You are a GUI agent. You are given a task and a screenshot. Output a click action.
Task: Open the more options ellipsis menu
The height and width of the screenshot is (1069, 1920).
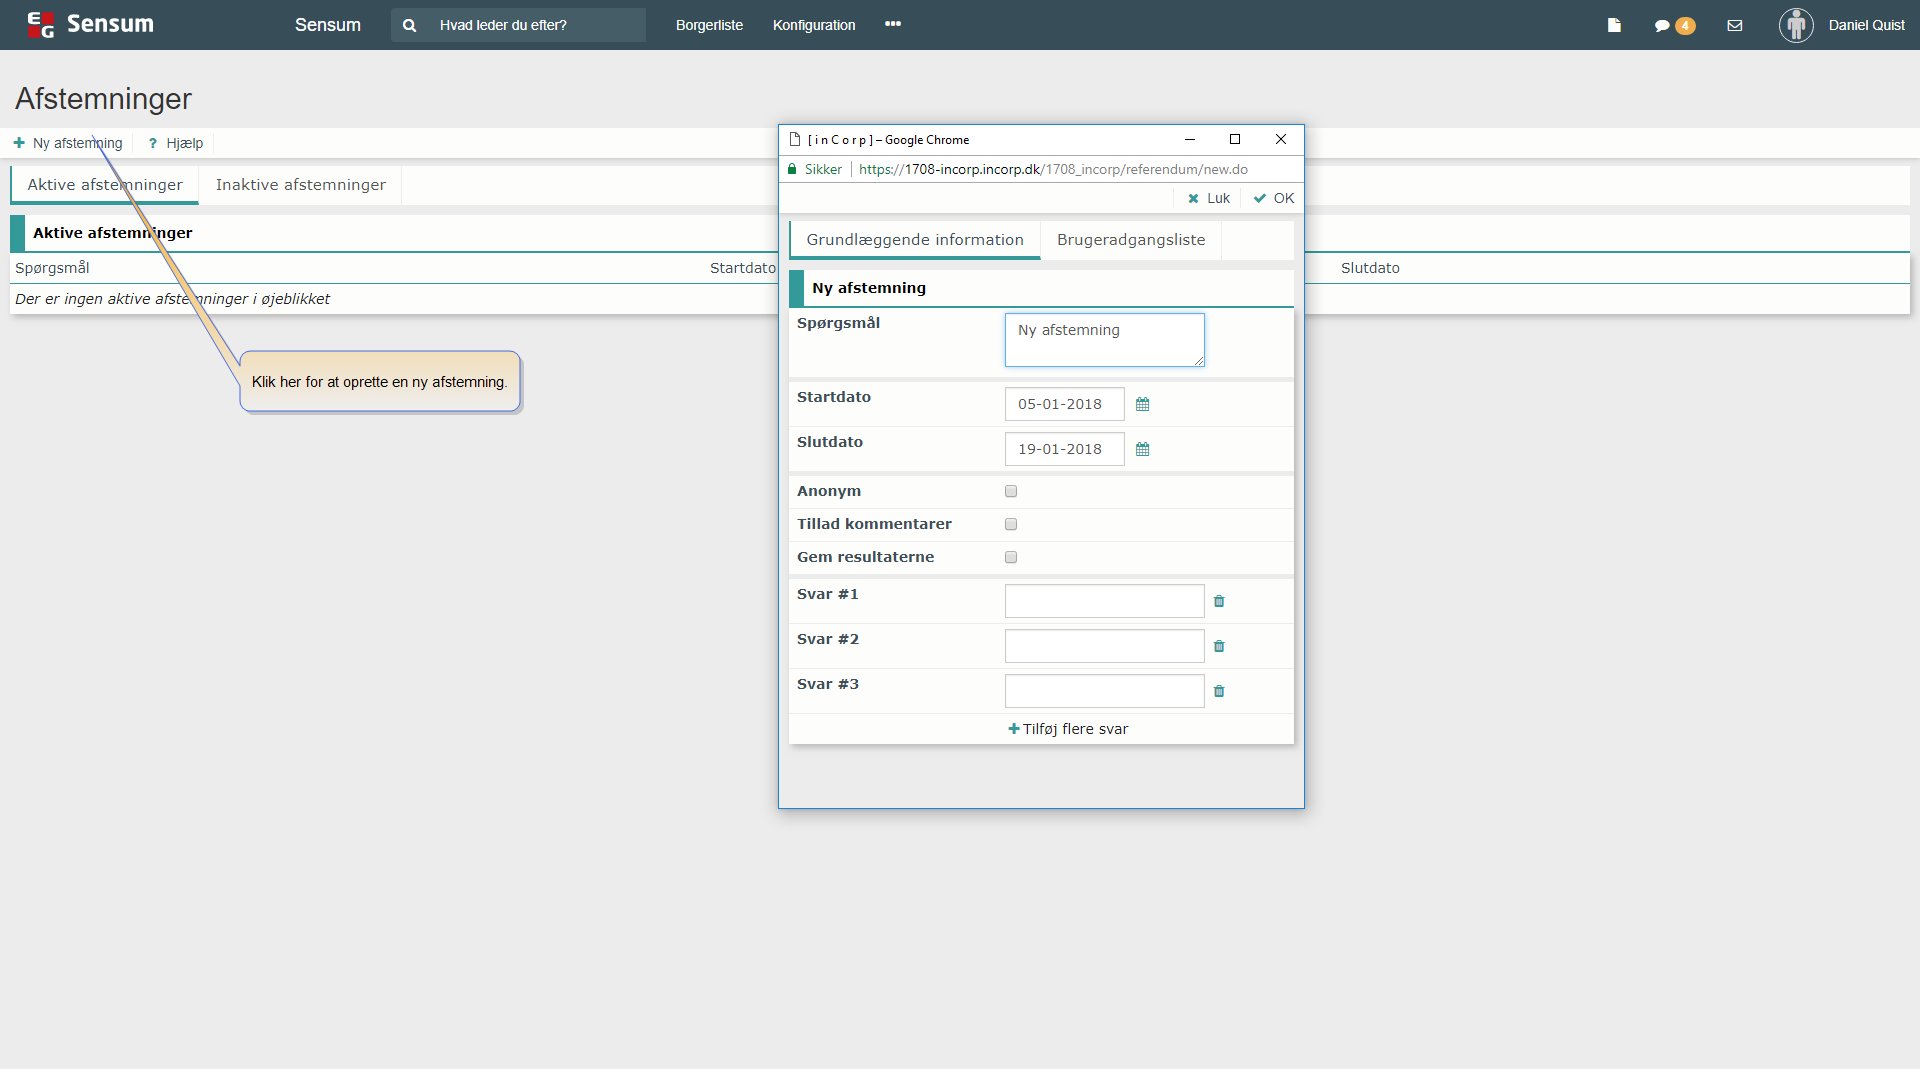point(893,24)
